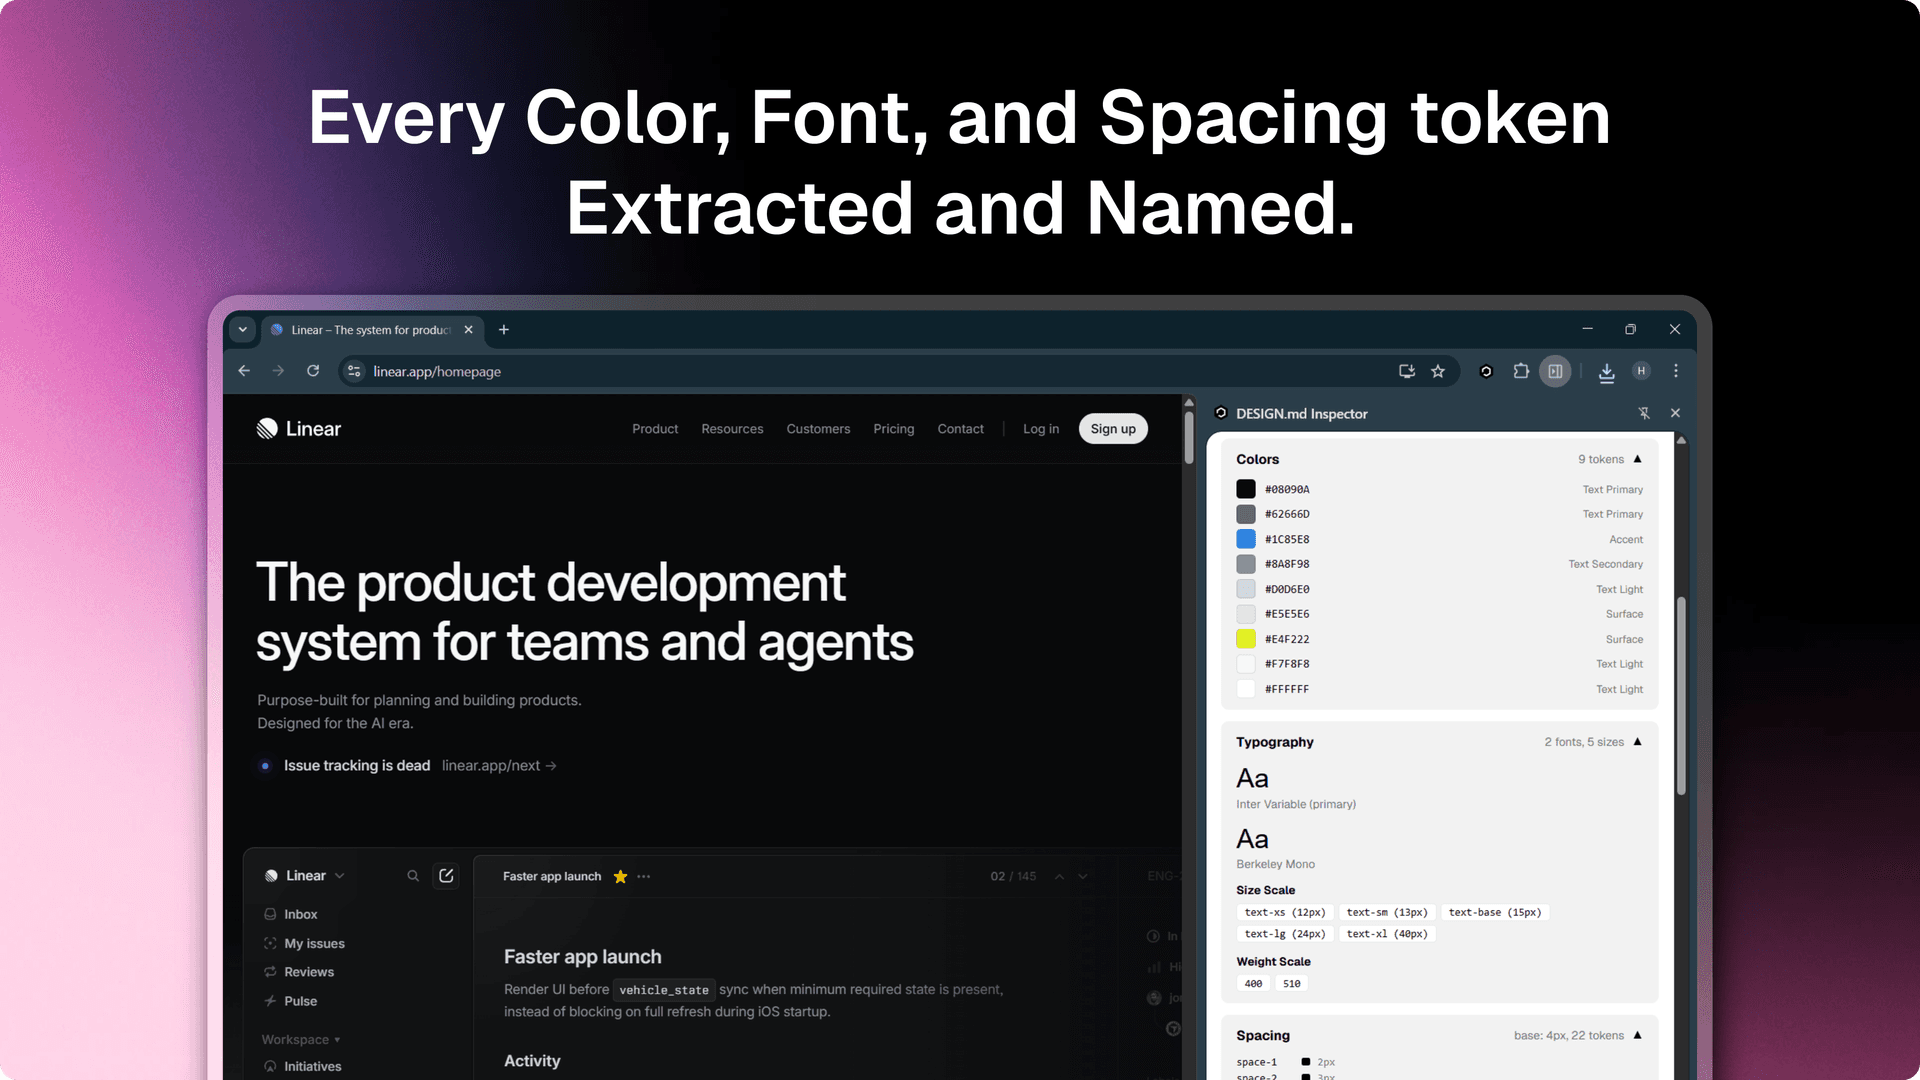Open a new browser tab
This screenshot has width=1920, height=1080.
tap(504, 330)
